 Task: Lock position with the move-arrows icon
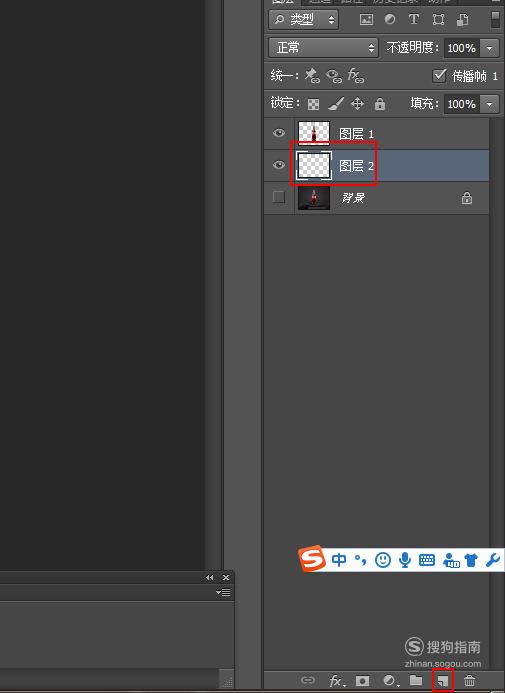click(357, 104)
